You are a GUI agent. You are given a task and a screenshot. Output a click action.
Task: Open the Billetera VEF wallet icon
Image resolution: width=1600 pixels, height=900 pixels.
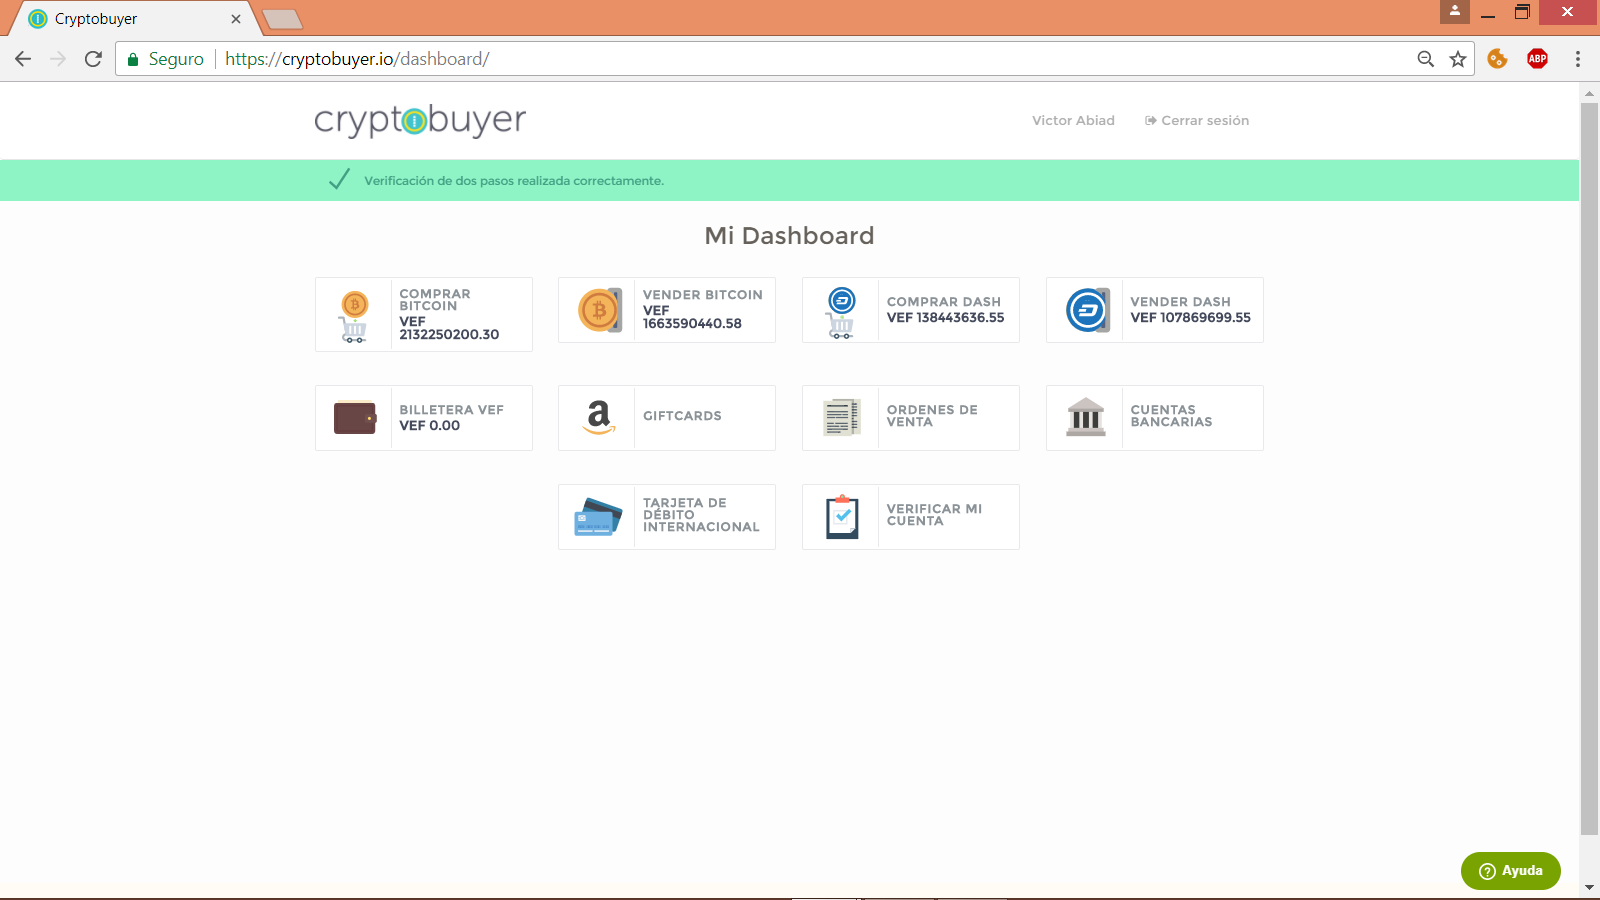355,417
